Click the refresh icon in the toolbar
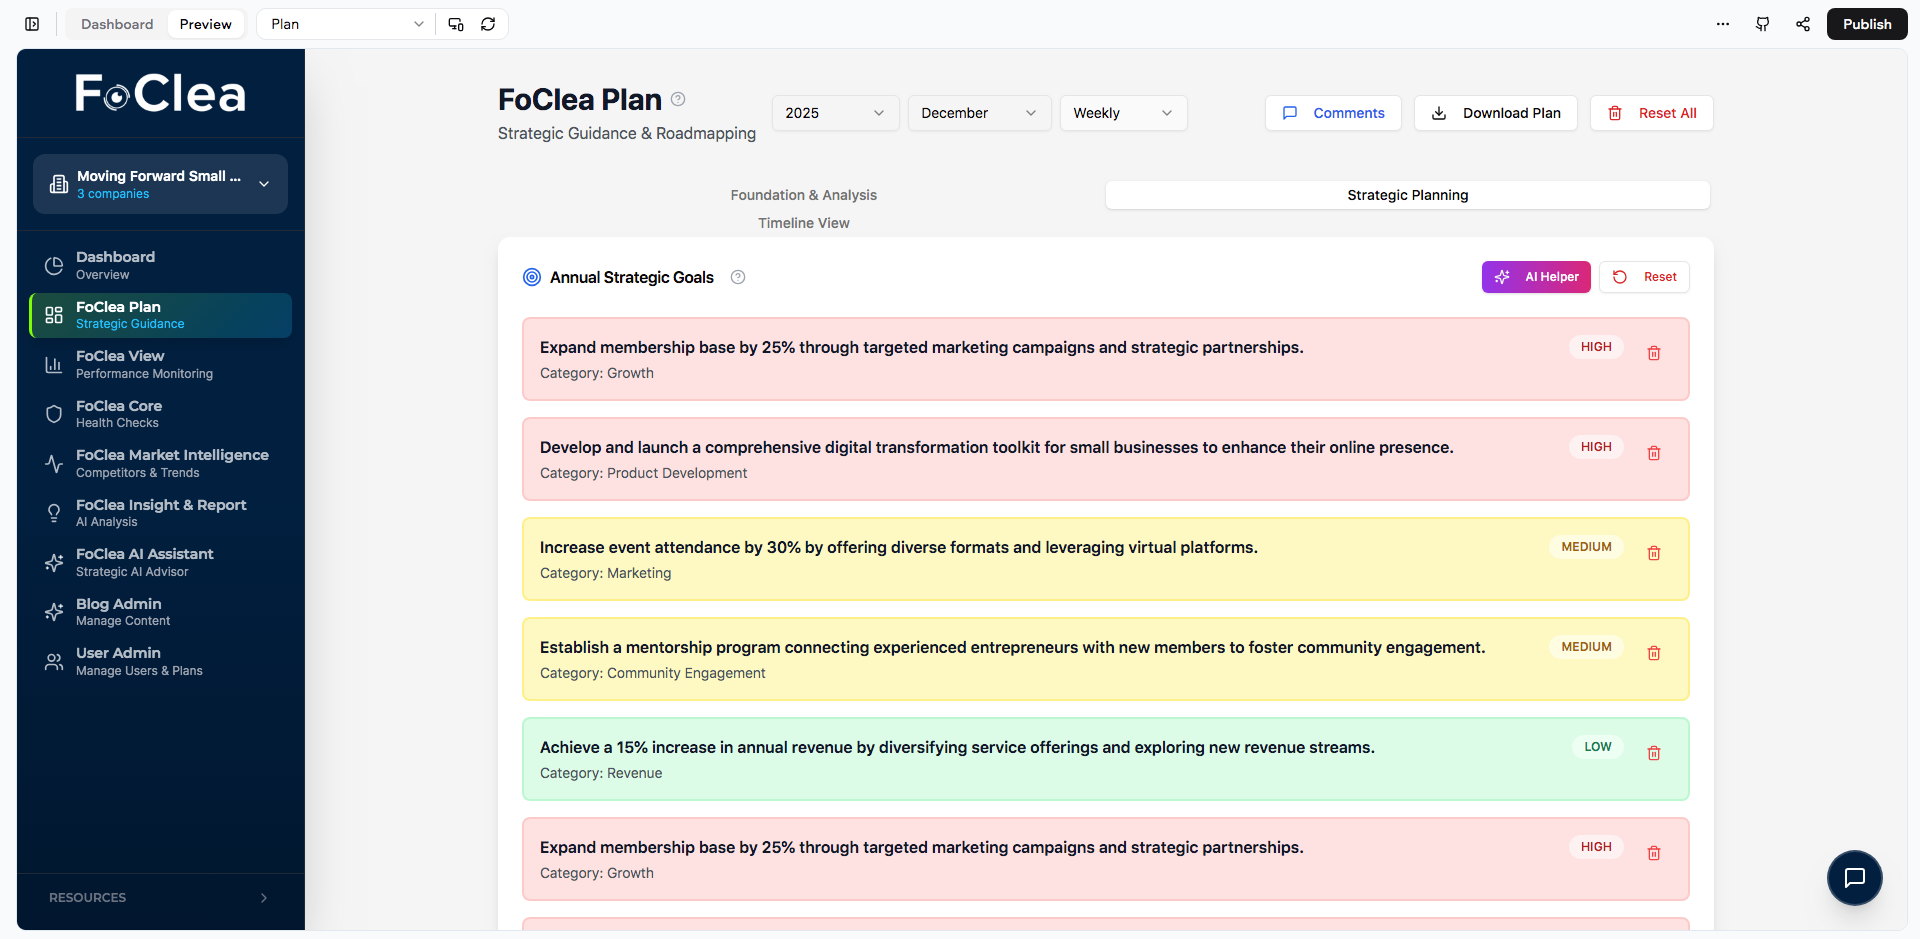This screenshot has height=939, width=1920. pos(488,23)
